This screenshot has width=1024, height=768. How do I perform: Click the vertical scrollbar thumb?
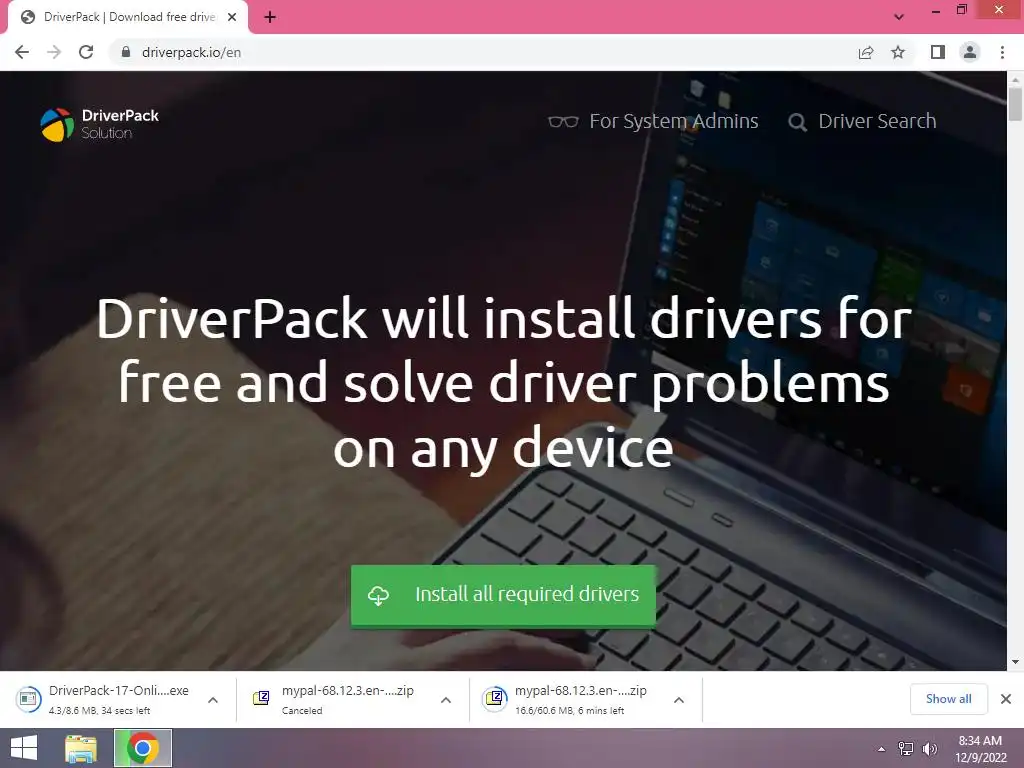1016,104
